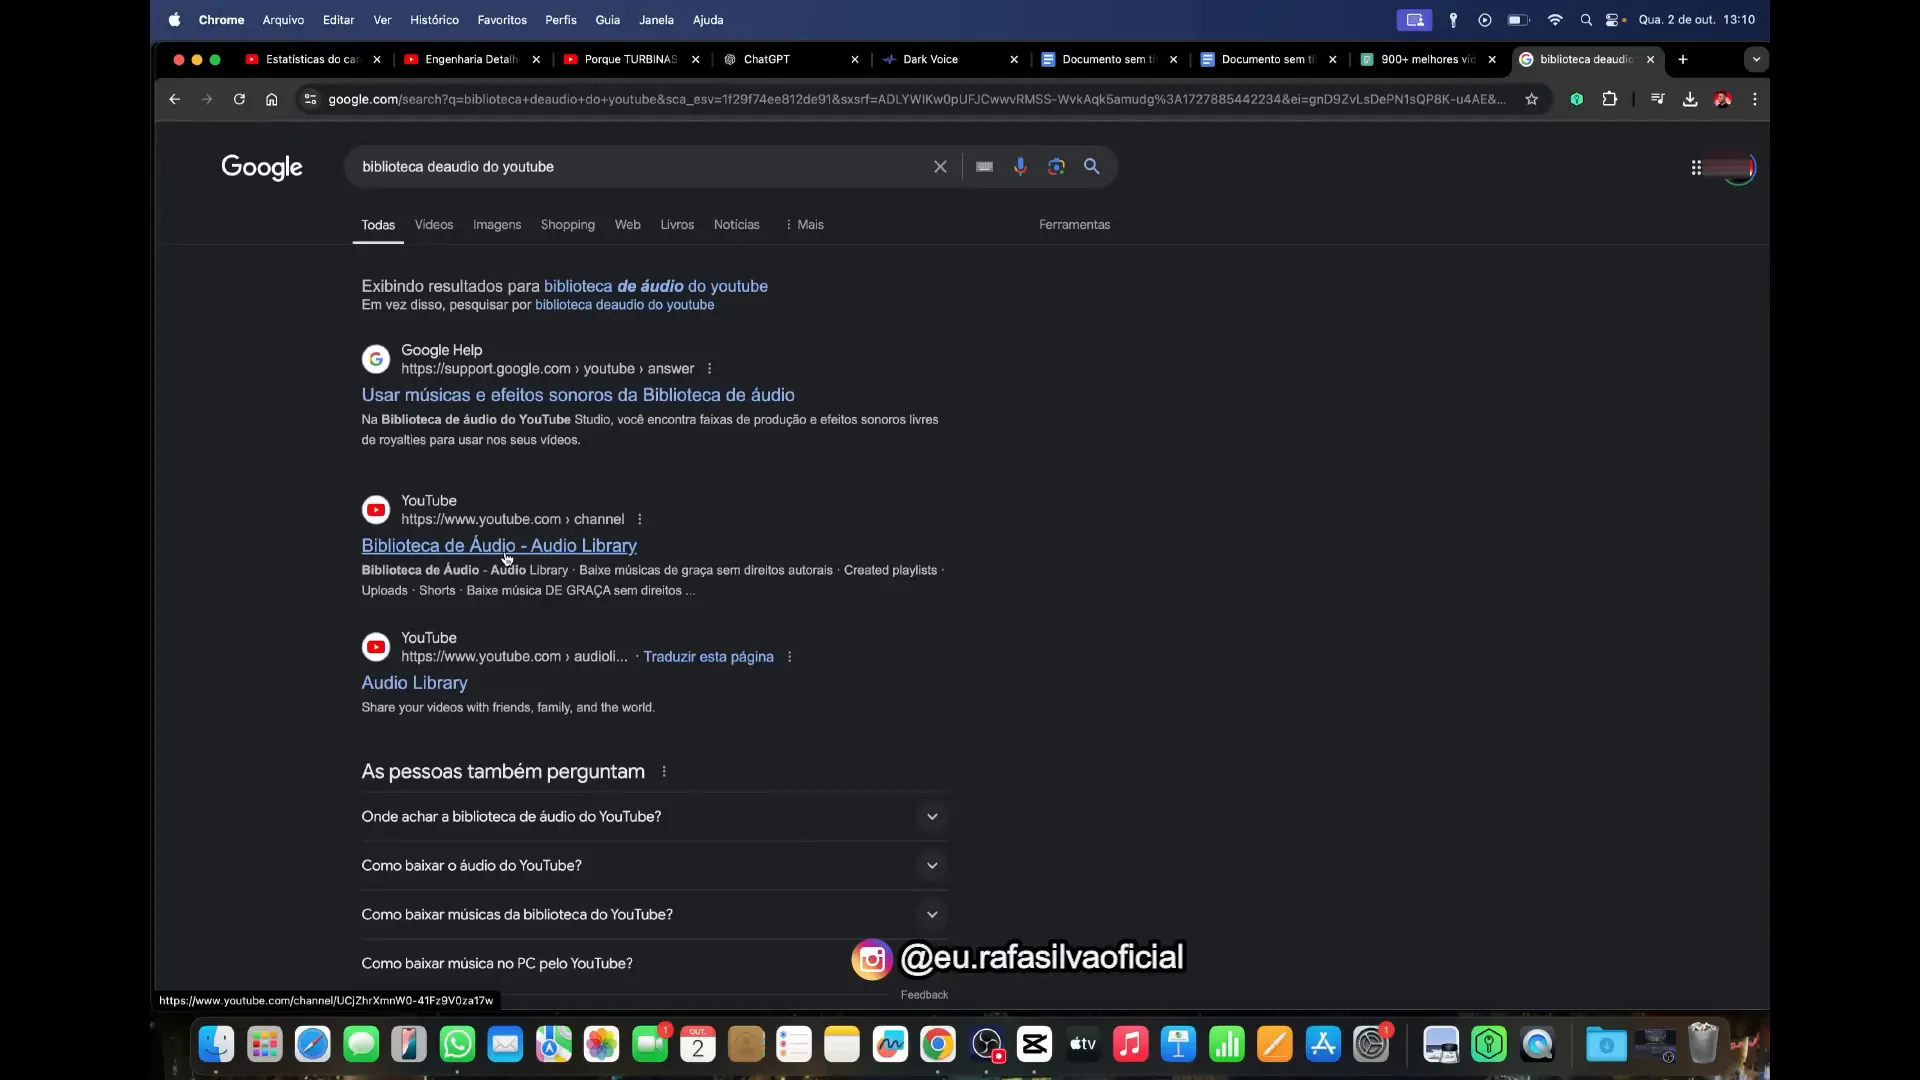Open options menu next to Traduzir esta página
The image size is (1920, 1080).
tap(790, 657)
